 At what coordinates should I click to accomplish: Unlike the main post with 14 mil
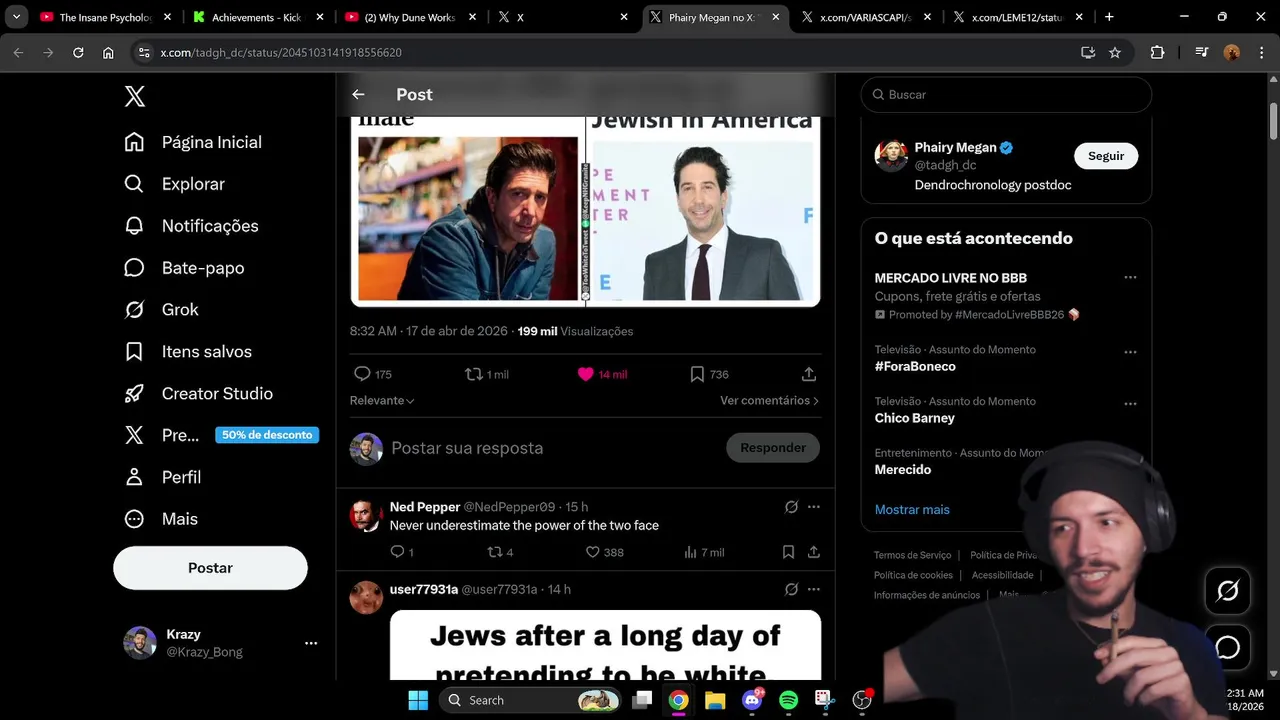(602, 374)
